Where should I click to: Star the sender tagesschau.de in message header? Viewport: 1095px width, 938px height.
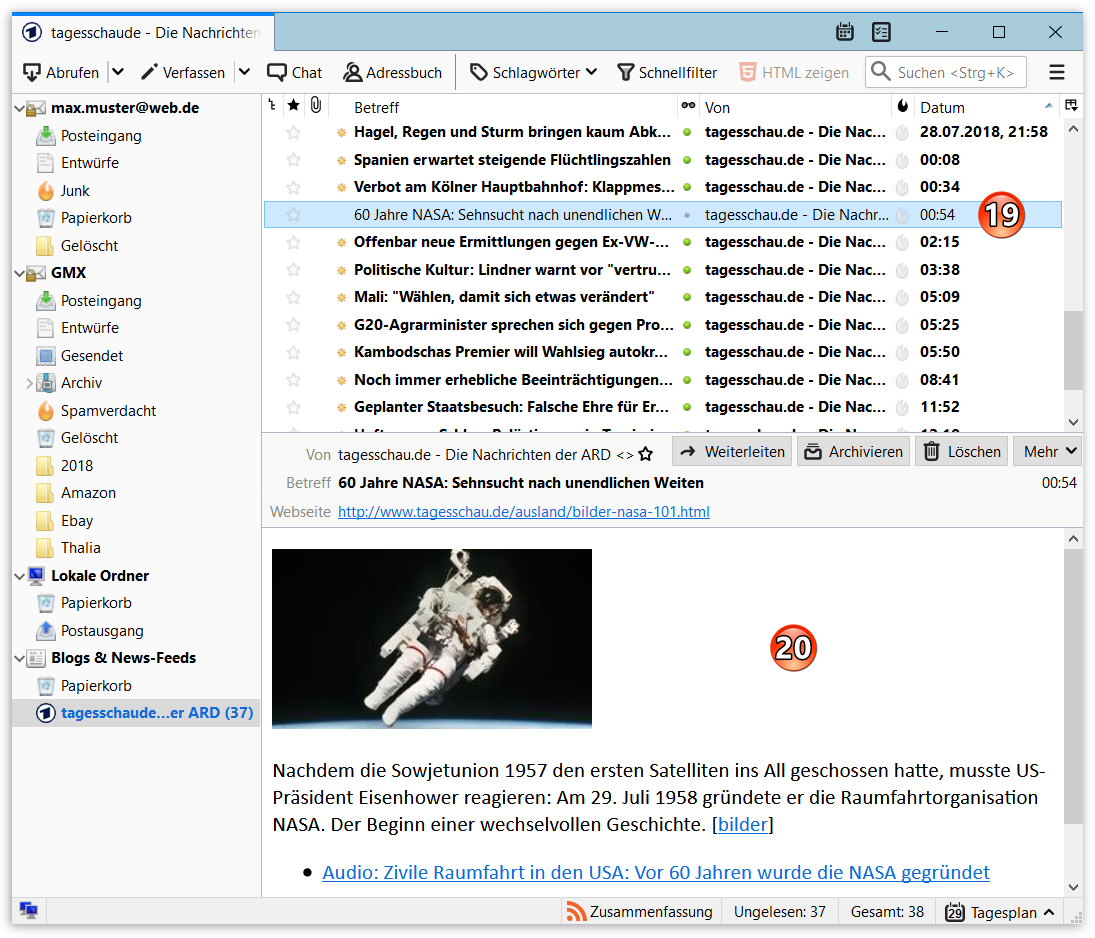646,453
